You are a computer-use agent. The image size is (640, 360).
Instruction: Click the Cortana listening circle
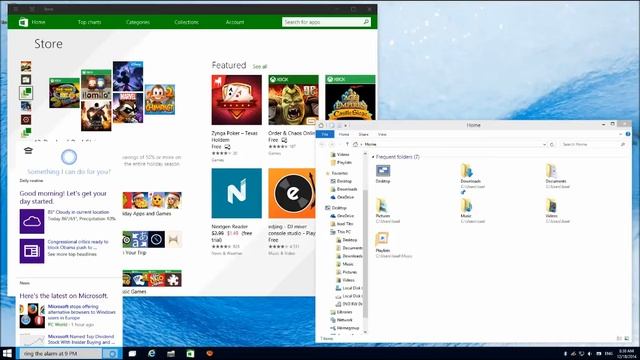tap(69, 157)
